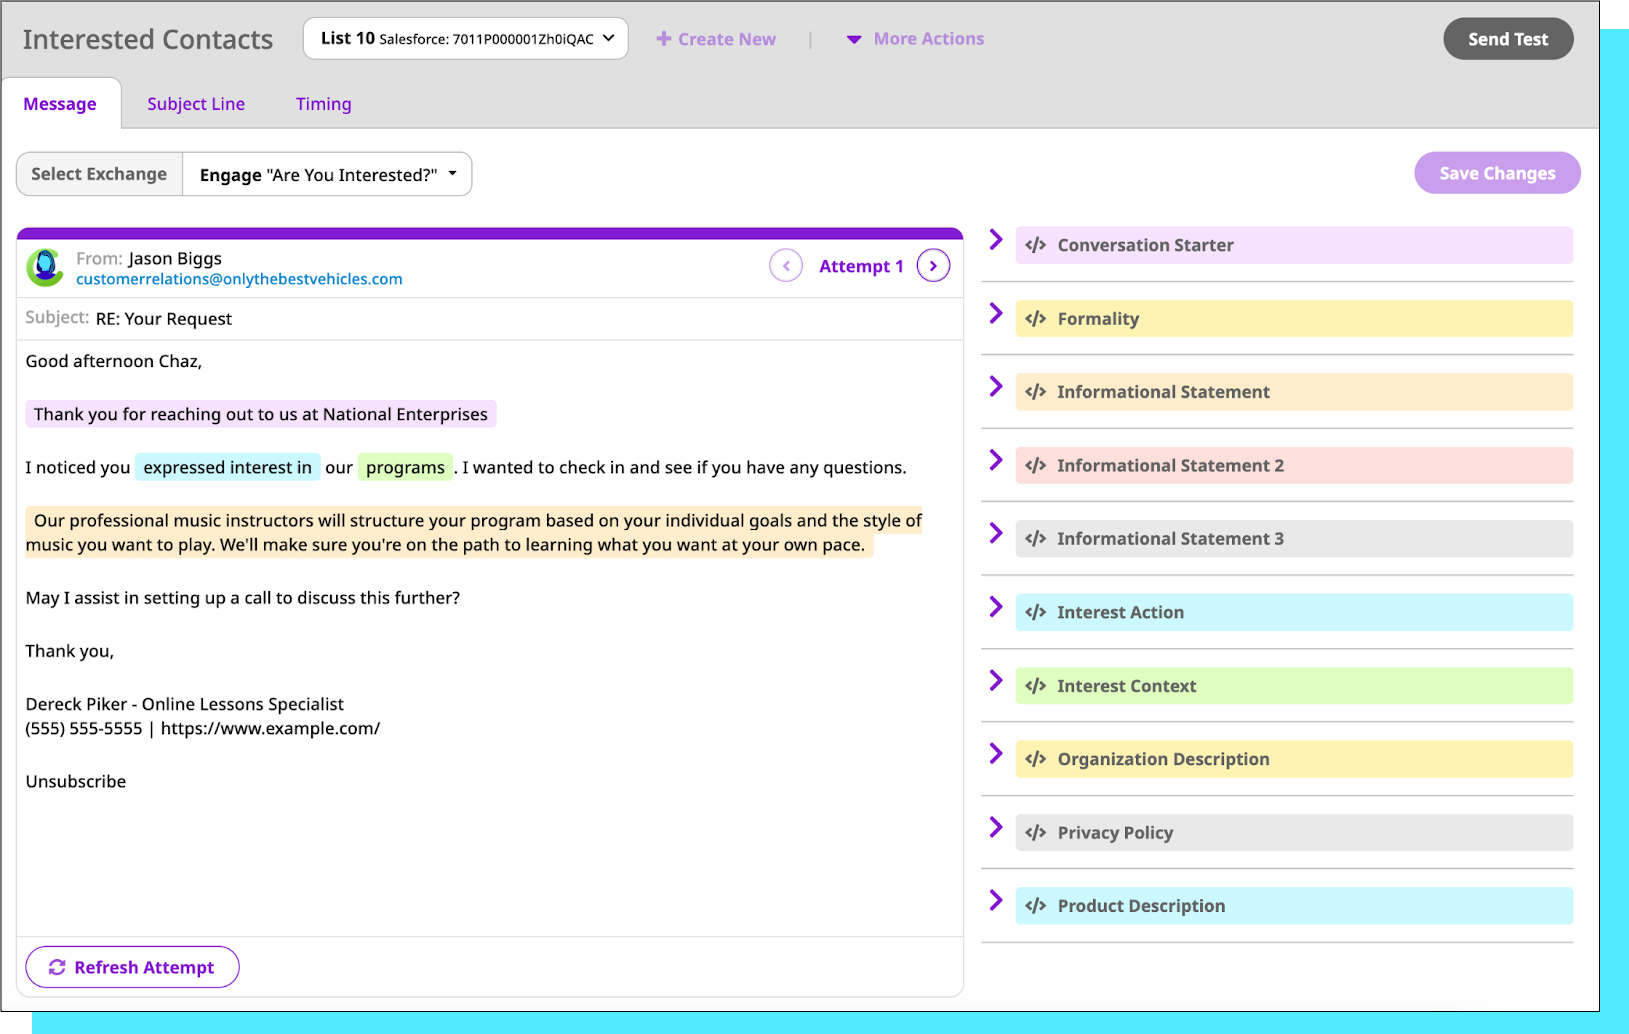Select the highlighted "programs" text chip

pyautogui.click(x=405, y=467)
